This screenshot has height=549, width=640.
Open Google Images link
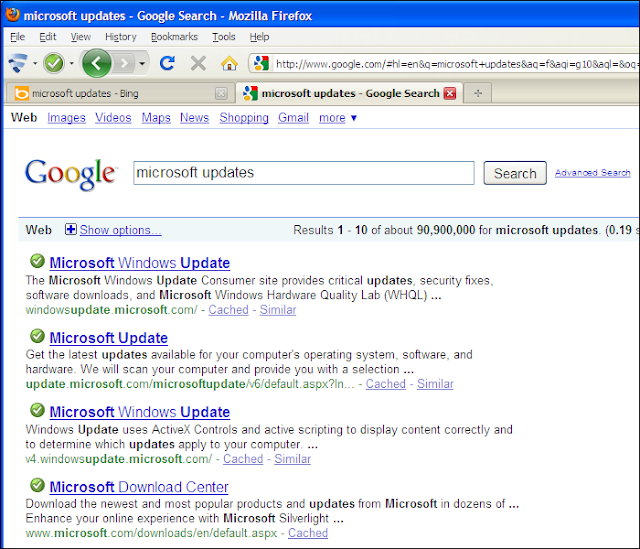(x=67, y=118)
